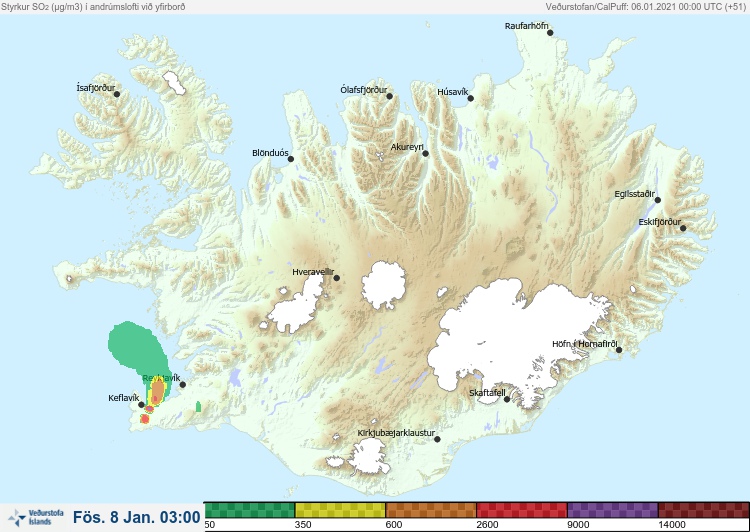Viewport: 750px width, 532px height.
Task: Click the Eskifjörður station dot
Action: tap(683, 228)
